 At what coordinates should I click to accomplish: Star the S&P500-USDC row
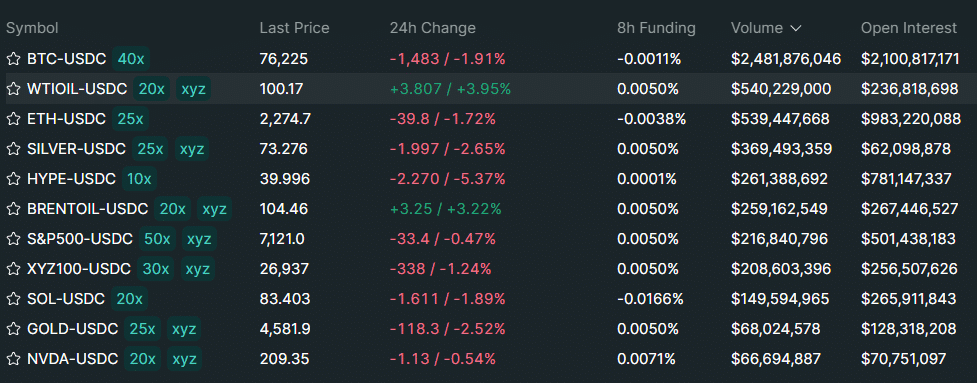13,239
